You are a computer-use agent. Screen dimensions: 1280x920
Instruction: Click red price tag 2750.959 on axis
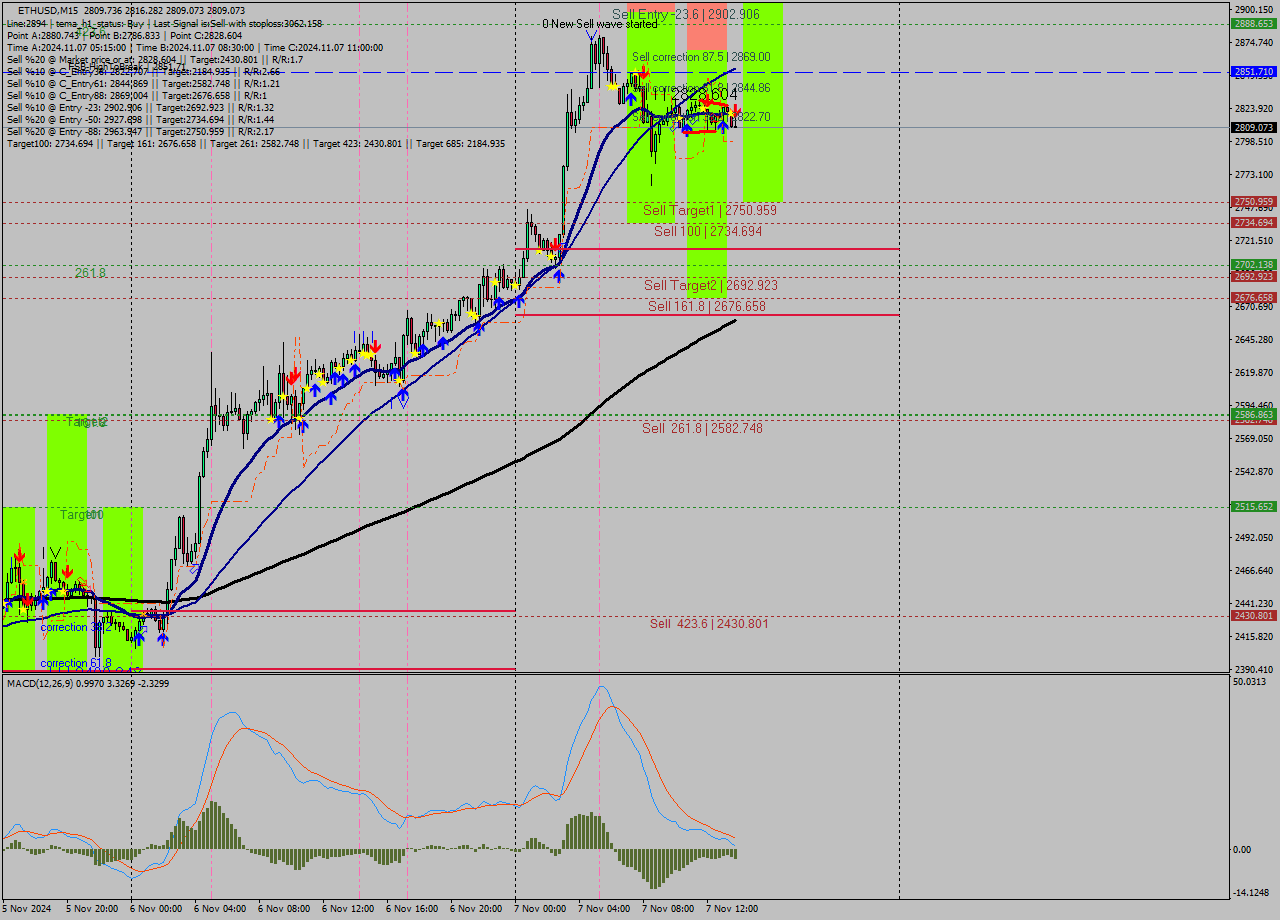(1253, 202)
